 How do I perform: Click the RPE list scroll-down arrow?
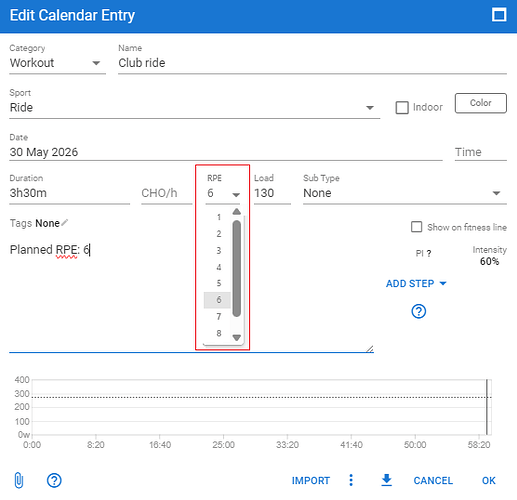tap(237, 338)
